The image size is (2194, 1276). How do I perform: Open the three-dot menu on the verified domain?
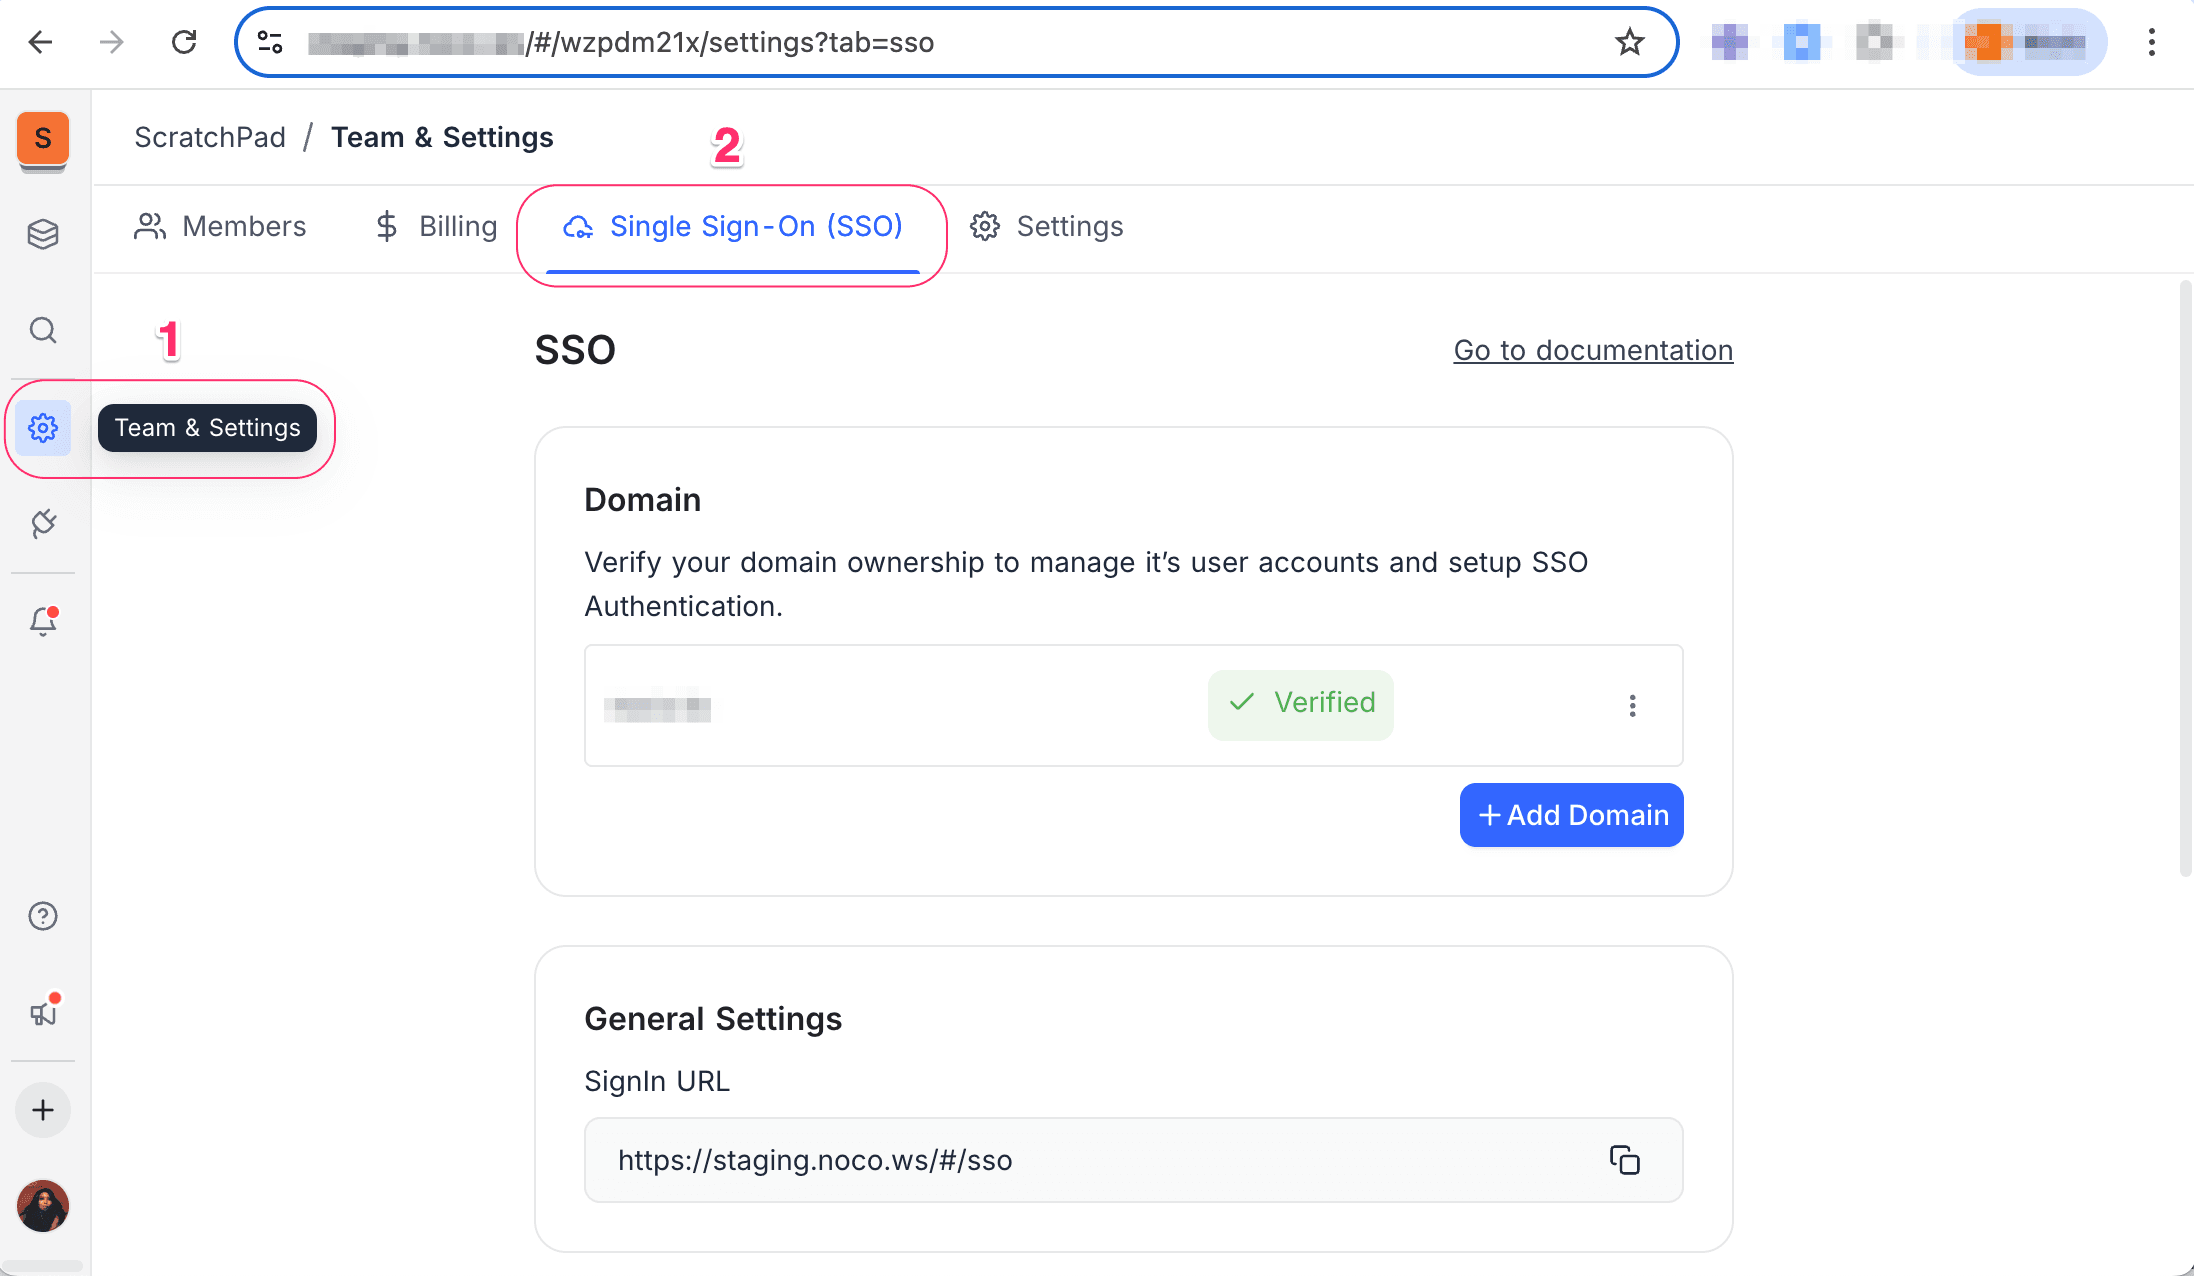point(1632,705)
